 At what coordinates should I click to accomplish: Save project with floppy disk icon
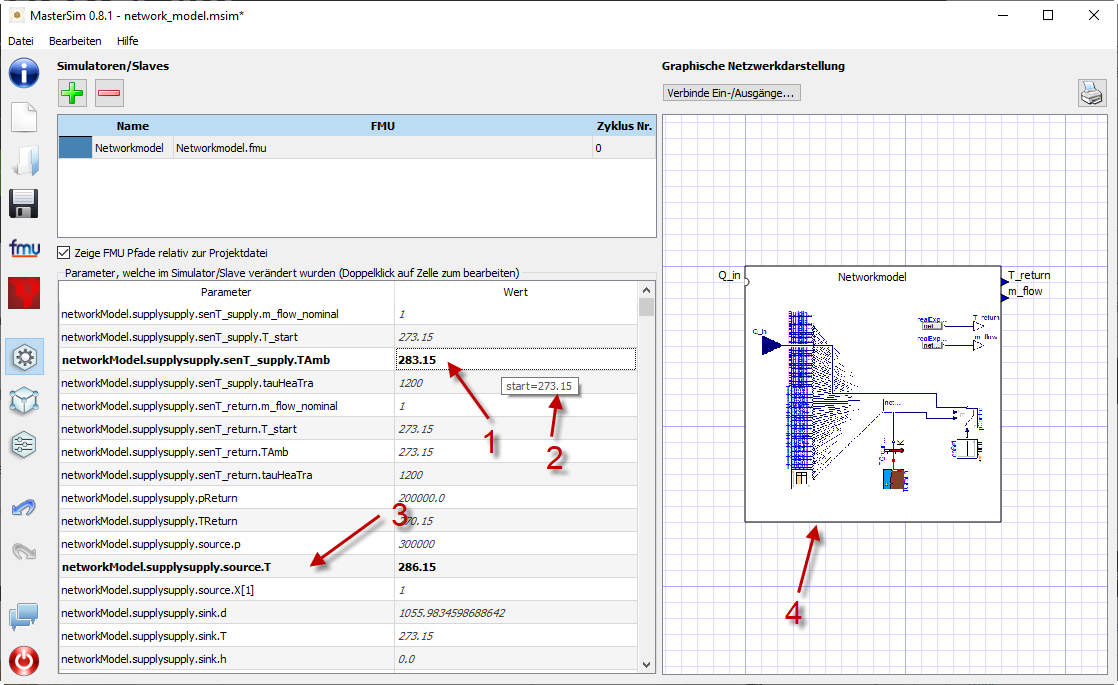pyautogui.click(x=24, y=204)
